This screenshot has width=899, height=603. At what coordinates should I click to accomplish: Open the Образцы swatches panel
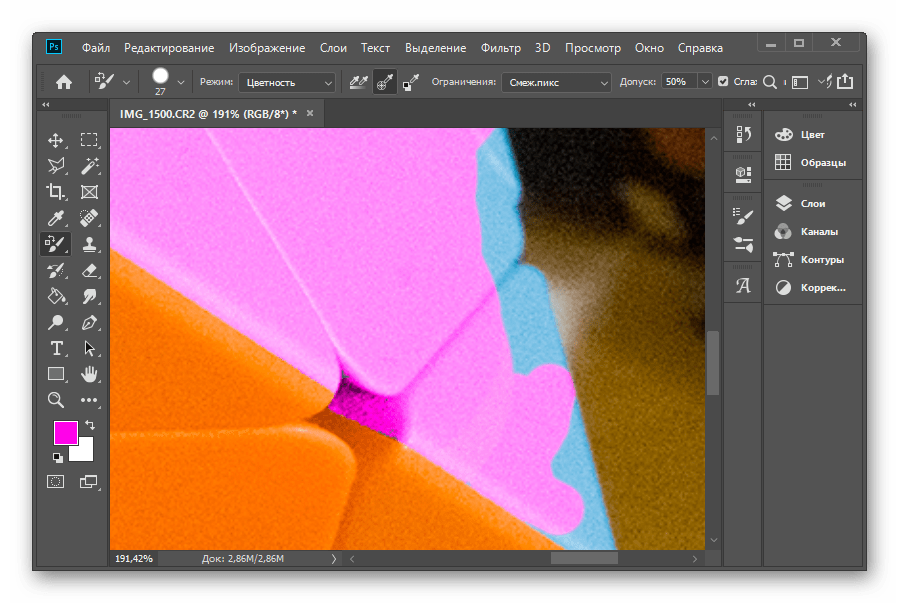812,163
